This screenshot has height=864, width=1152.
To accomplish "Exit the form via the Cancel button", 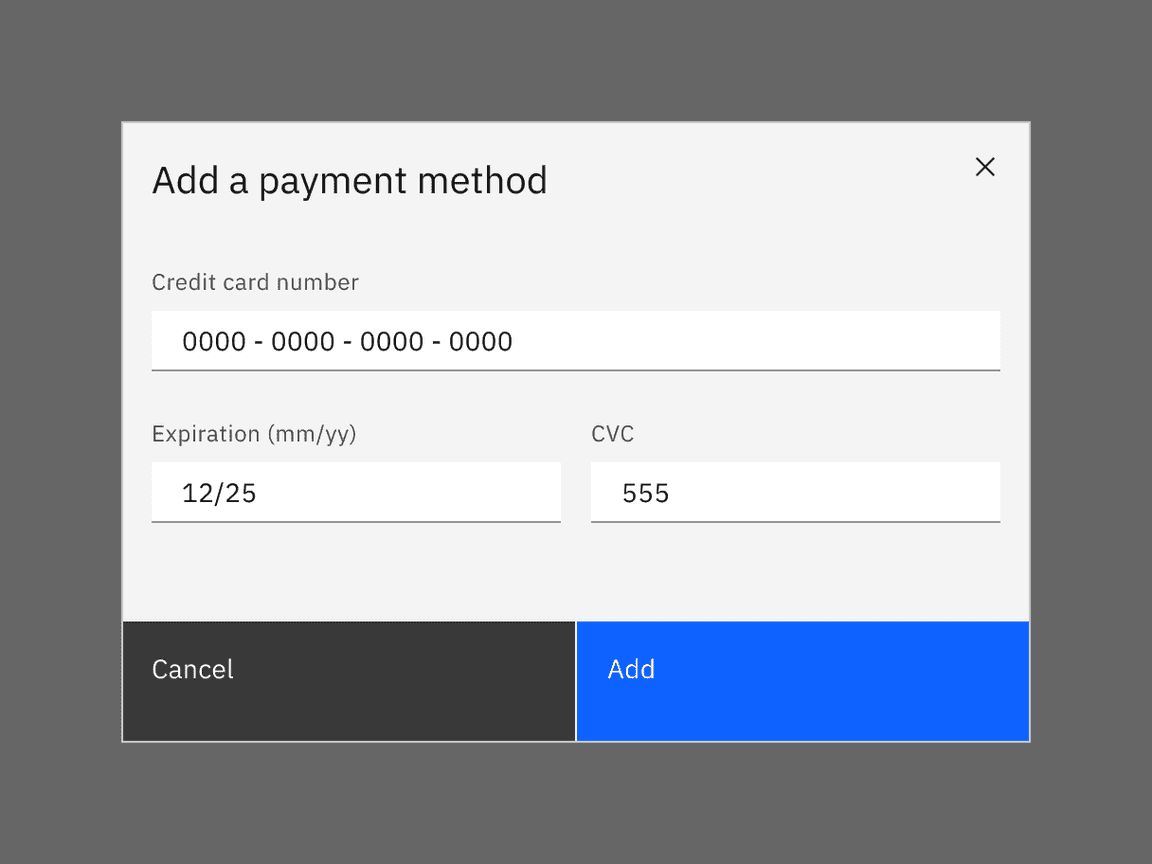I will (x=348, y=680).
